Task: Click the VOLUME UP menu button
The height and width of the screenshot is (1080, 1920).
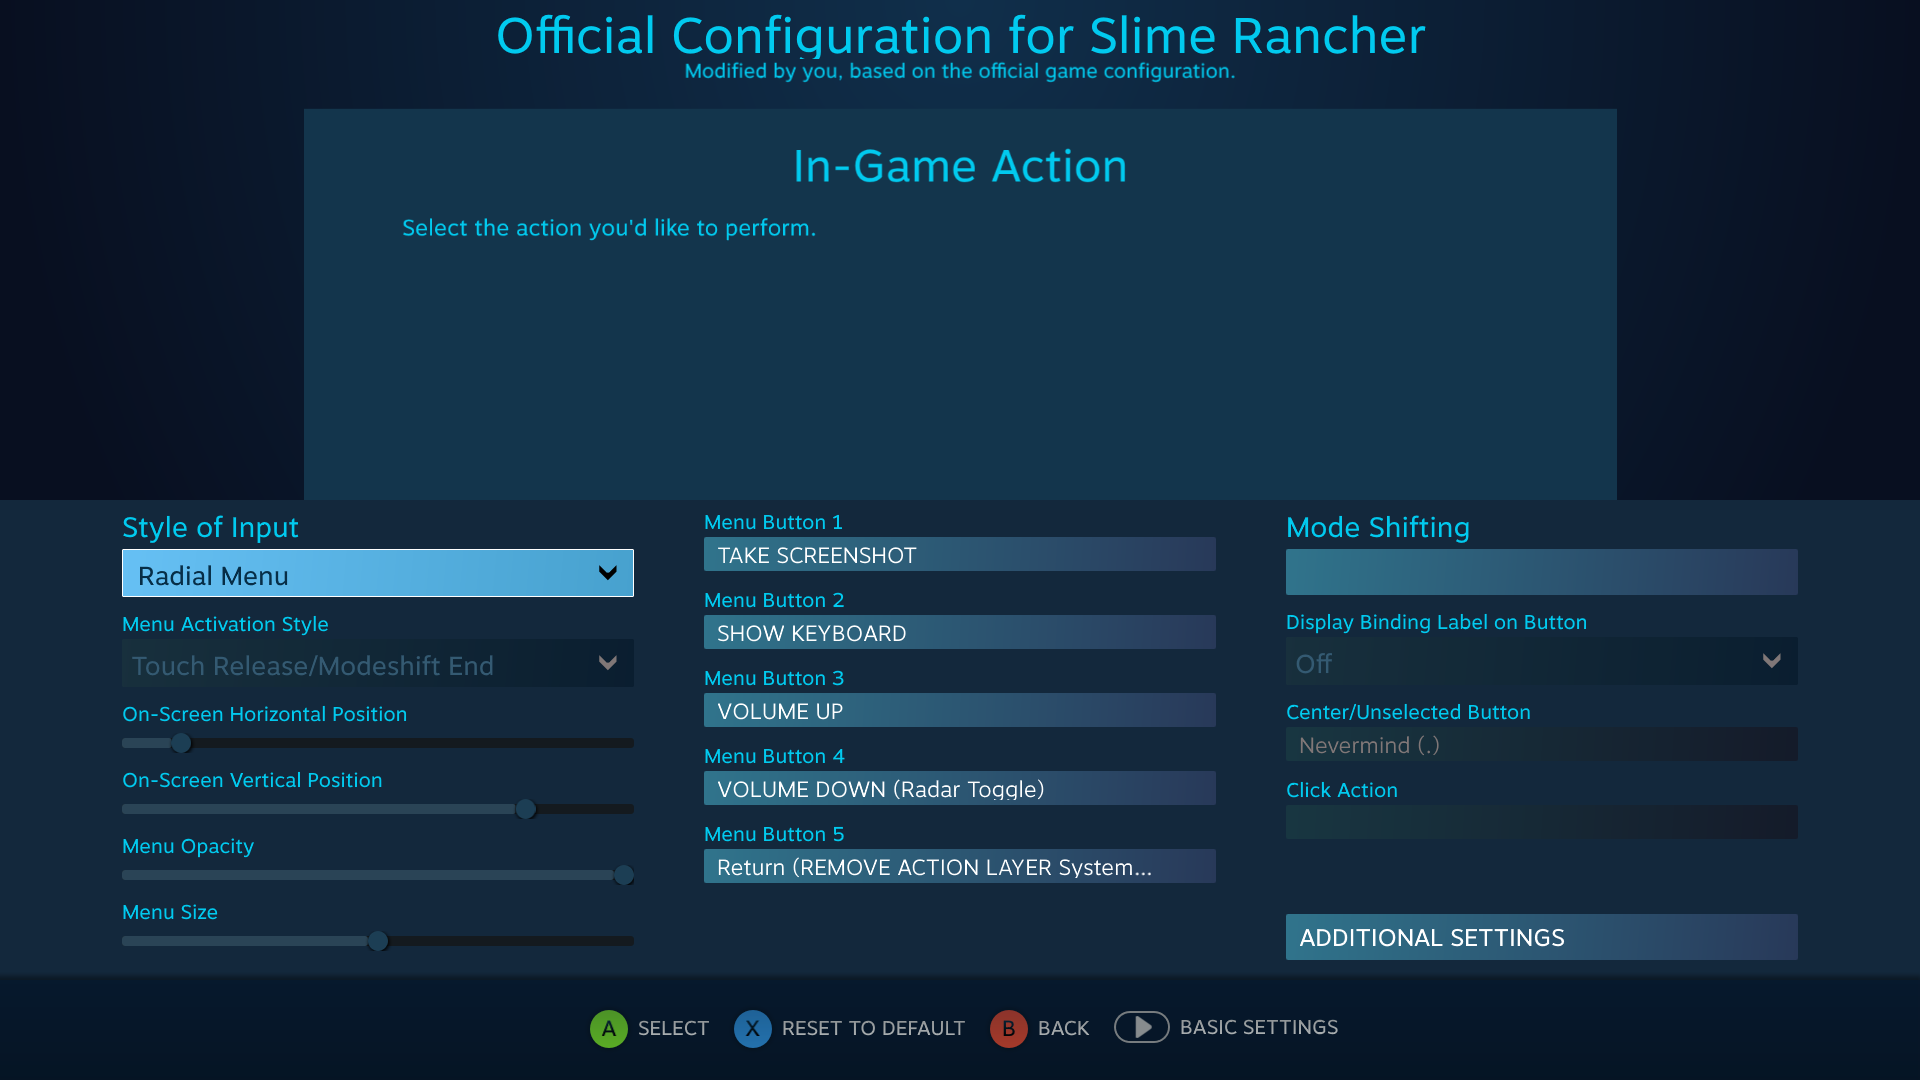Action: [959, 711]
